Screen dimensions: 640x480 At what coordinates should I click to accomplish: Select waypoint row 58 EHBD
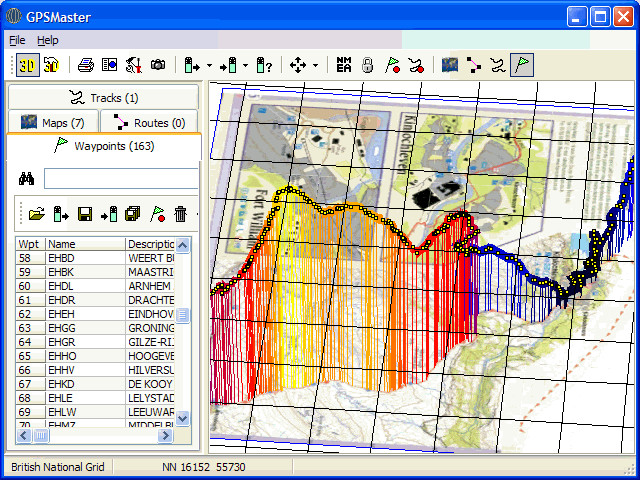click(x=96, y=258)
